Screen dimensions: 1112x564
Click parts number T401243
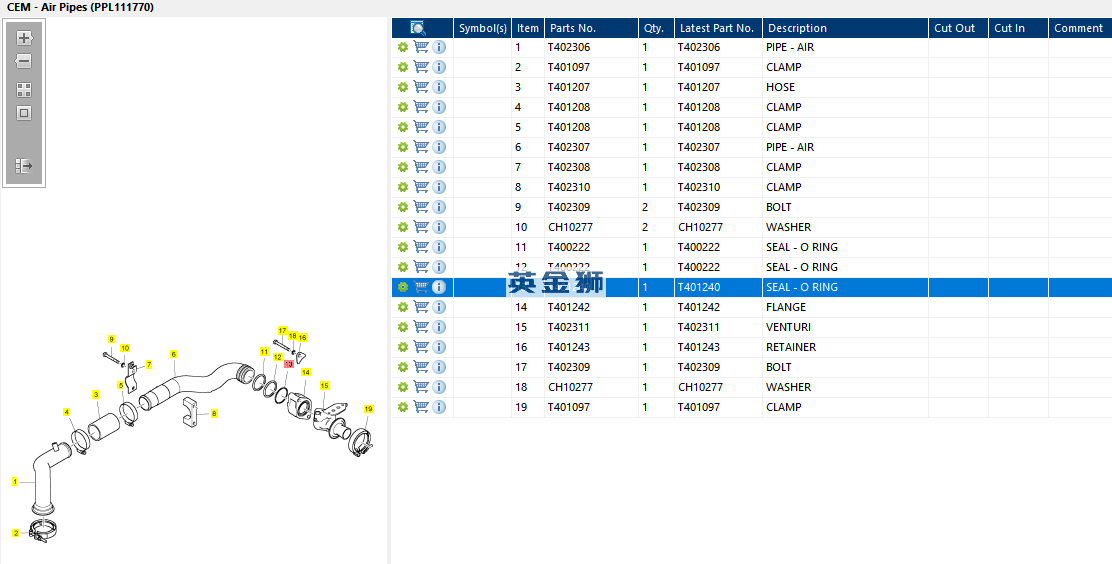(x=569, y=347)
